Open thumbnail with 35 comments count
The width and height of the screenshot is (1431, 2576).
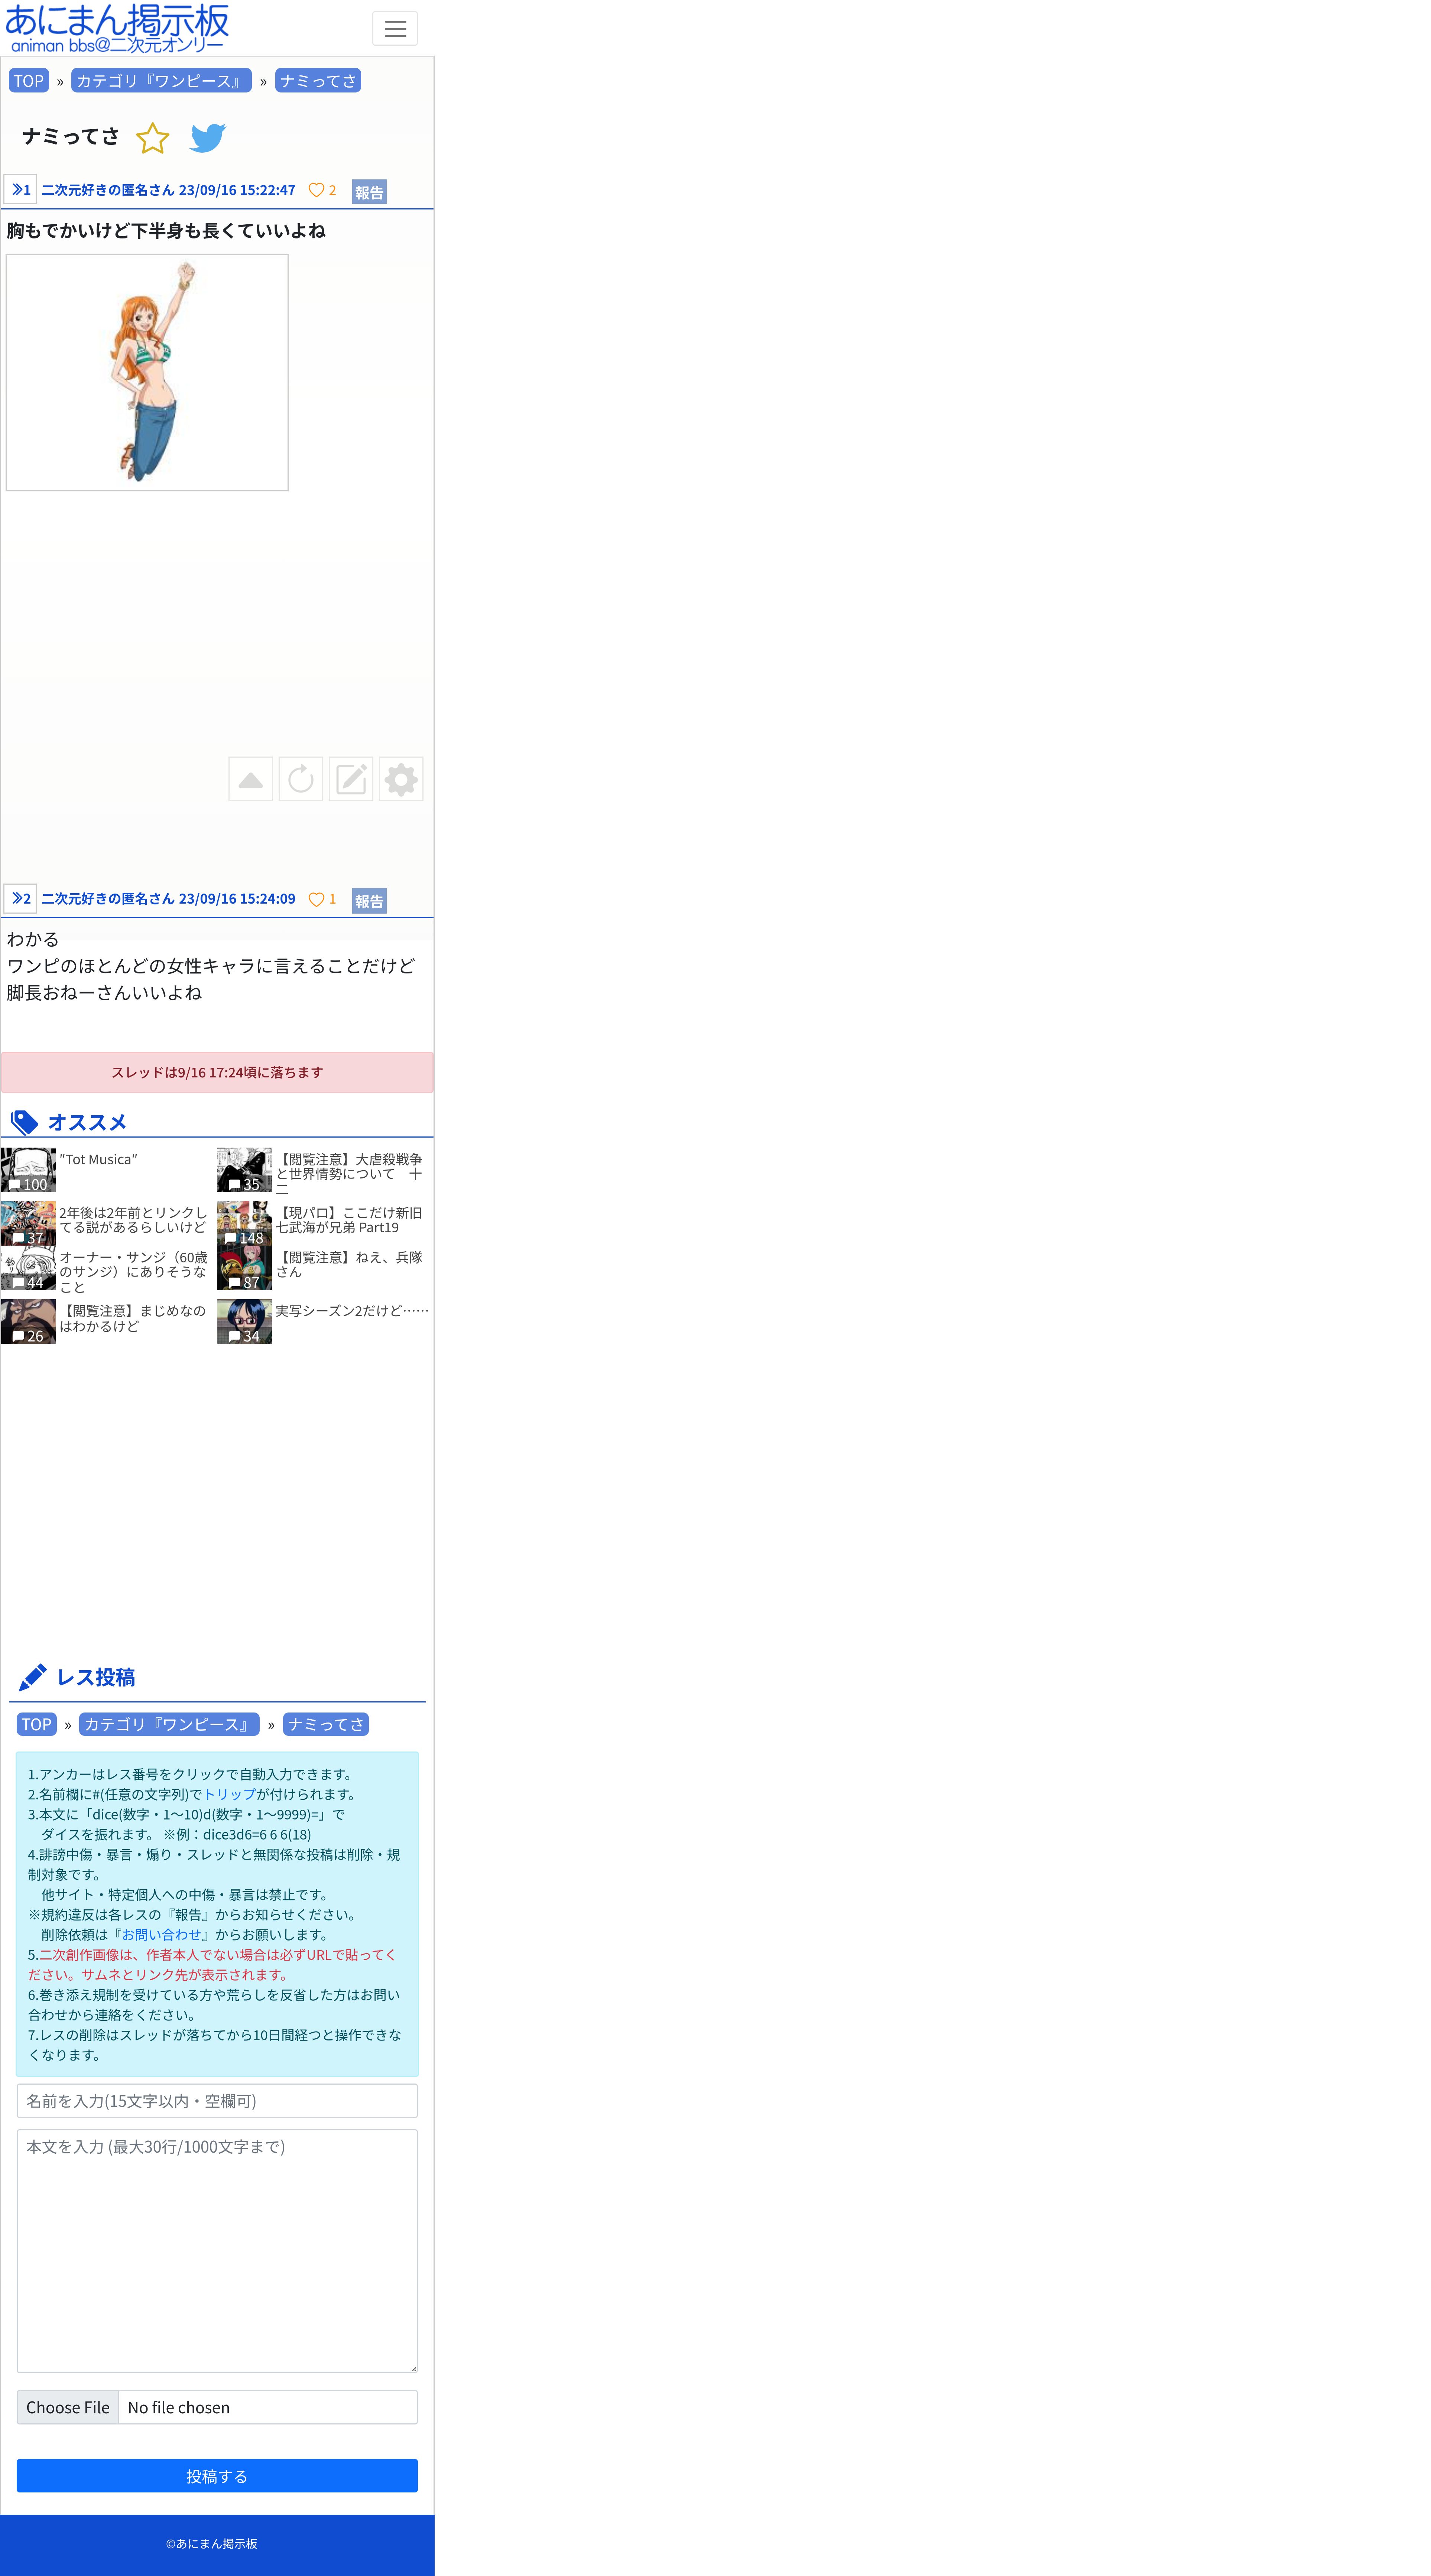point(244,1170)
